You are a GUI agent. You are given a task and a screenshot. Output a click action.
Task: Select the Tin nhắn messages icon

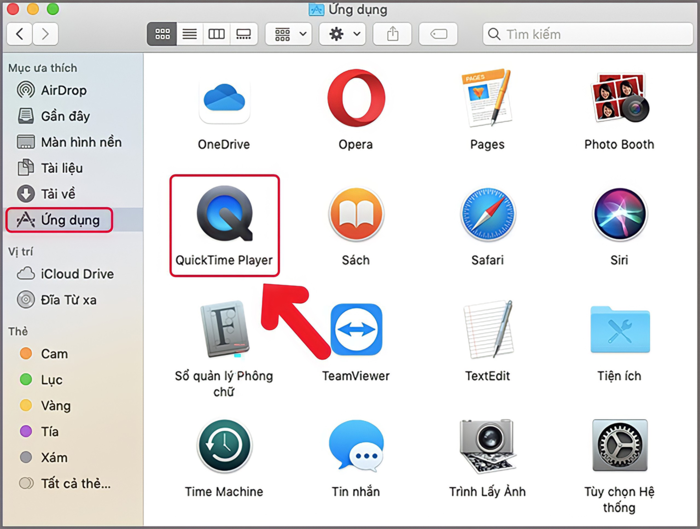[356, 446]
